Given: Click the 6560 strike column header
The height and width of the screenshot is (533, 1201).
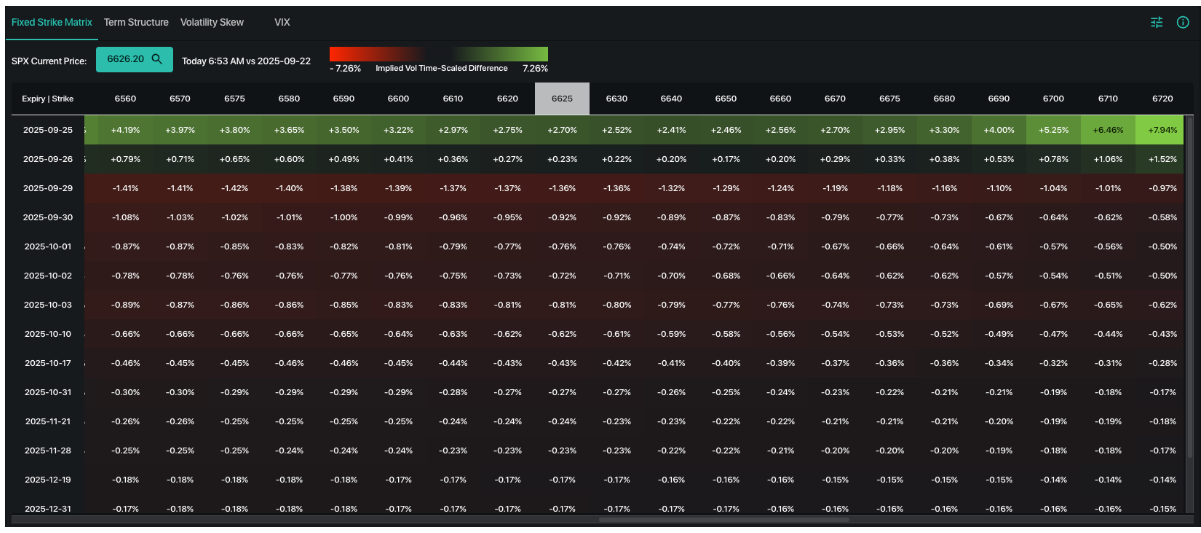Looking at the screenshot, I should [125, 99].
